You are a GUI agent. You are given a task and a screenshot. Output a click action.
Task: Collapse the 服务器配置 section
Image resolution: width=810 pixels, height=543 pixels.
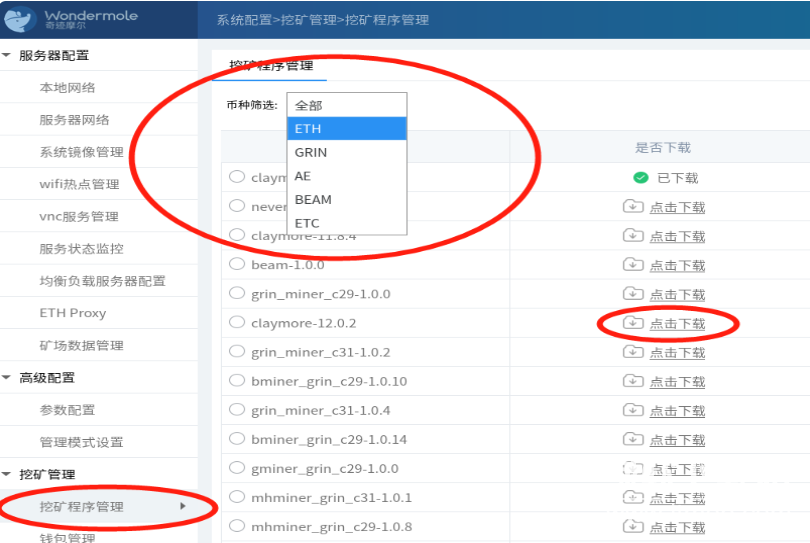8,55
